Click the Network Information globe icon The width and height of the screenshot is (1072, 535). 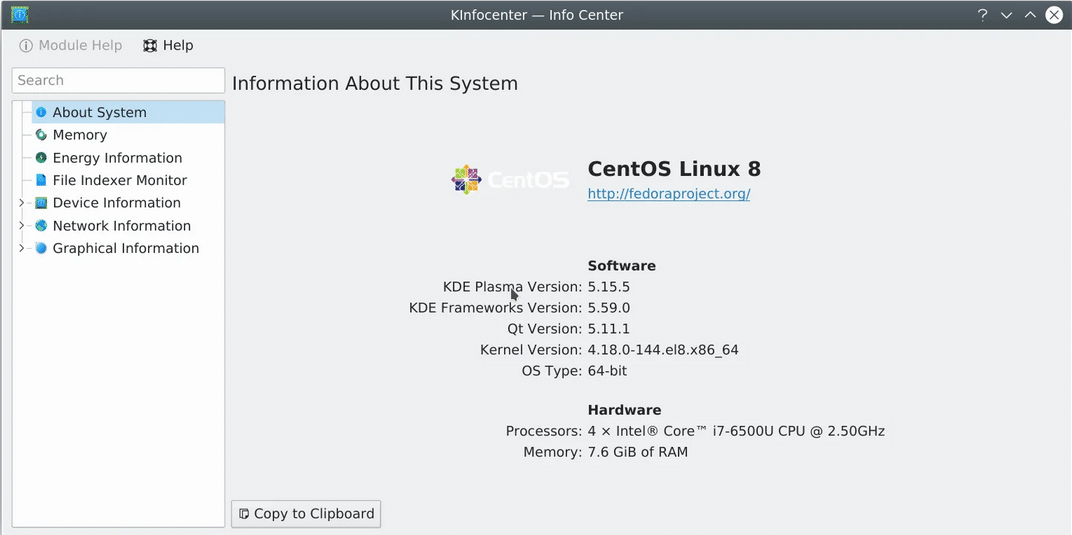pyautogui.click(x=41, y=225)
